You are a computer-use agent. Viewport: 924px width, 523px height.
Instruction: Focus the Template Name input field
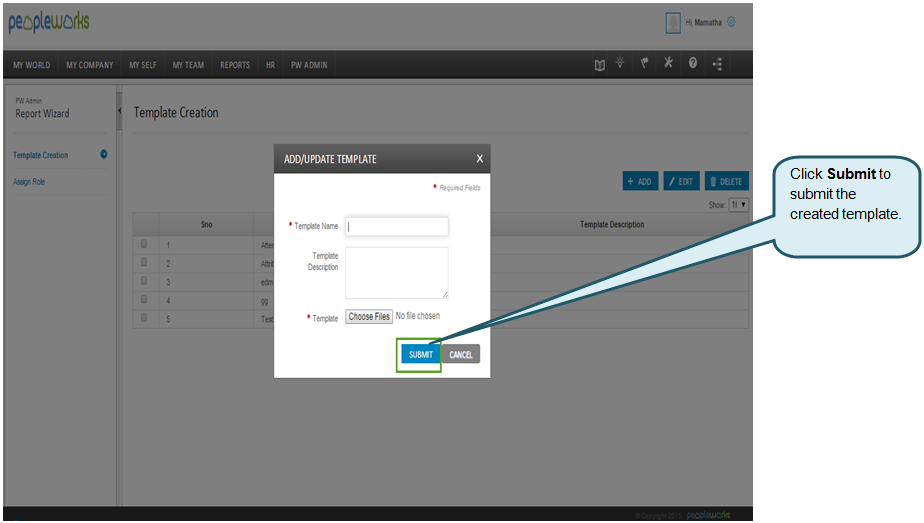point(397,226)
